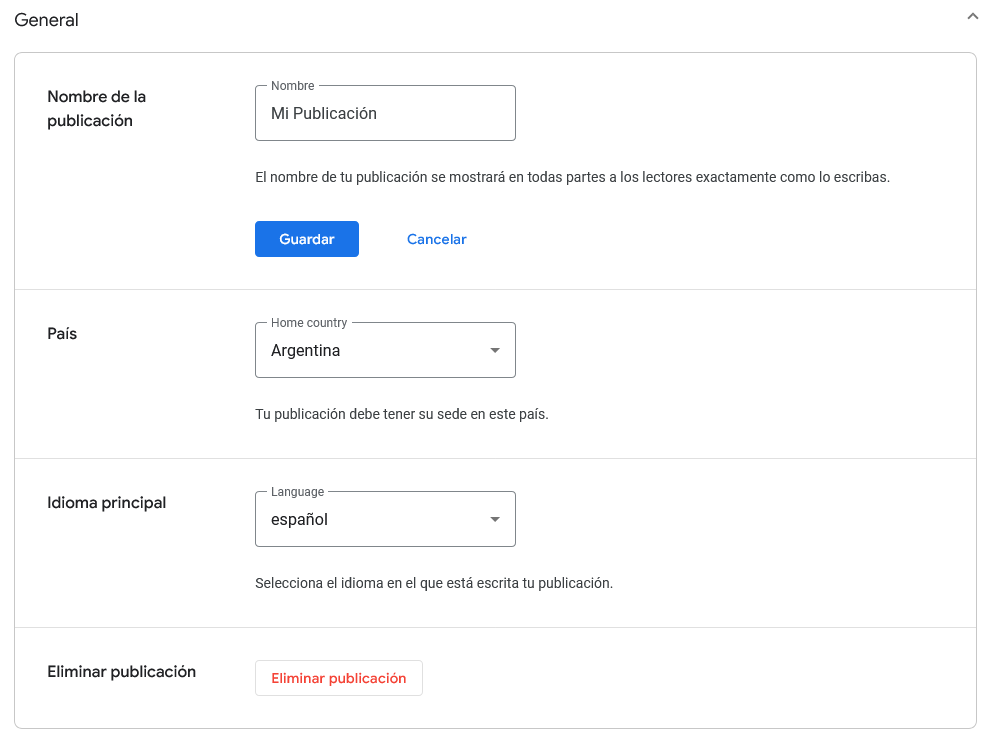This screenshot has width=996, height=742.
Task: Click the Language dropdown arrow icon
Action: pos(494,520)
